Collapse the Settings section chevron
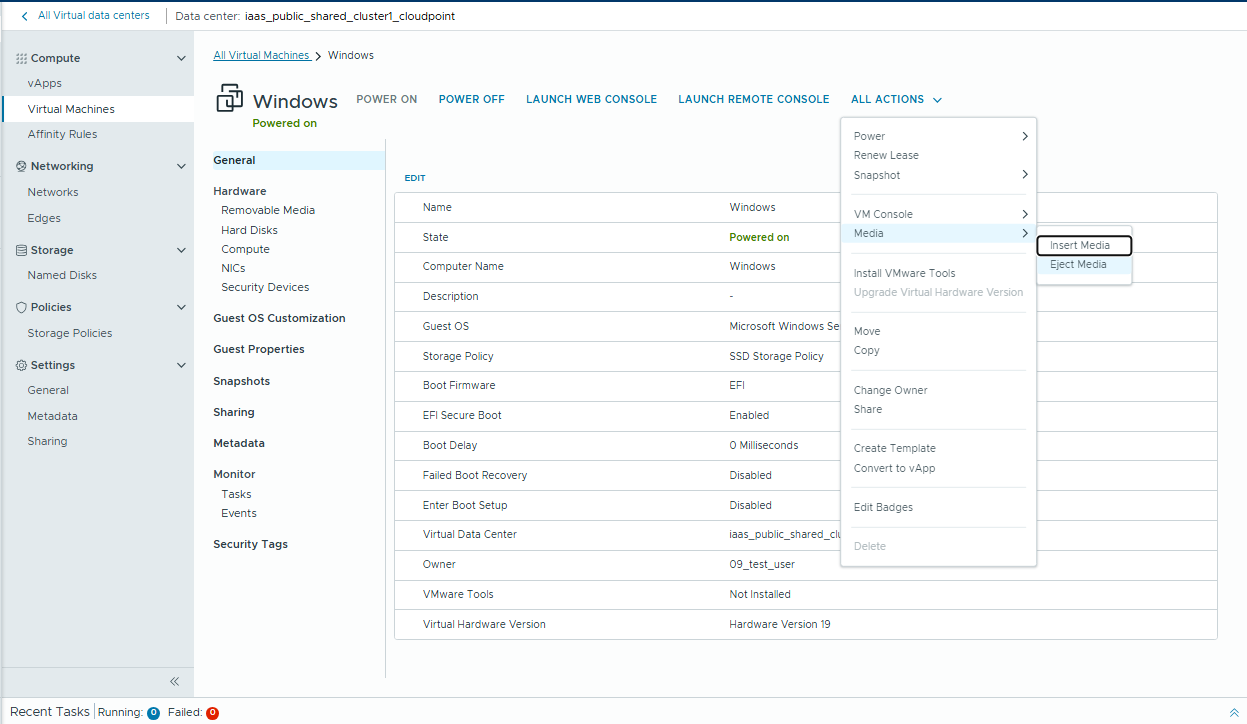This screenshot has height=724, width=1247. point(181,366)
